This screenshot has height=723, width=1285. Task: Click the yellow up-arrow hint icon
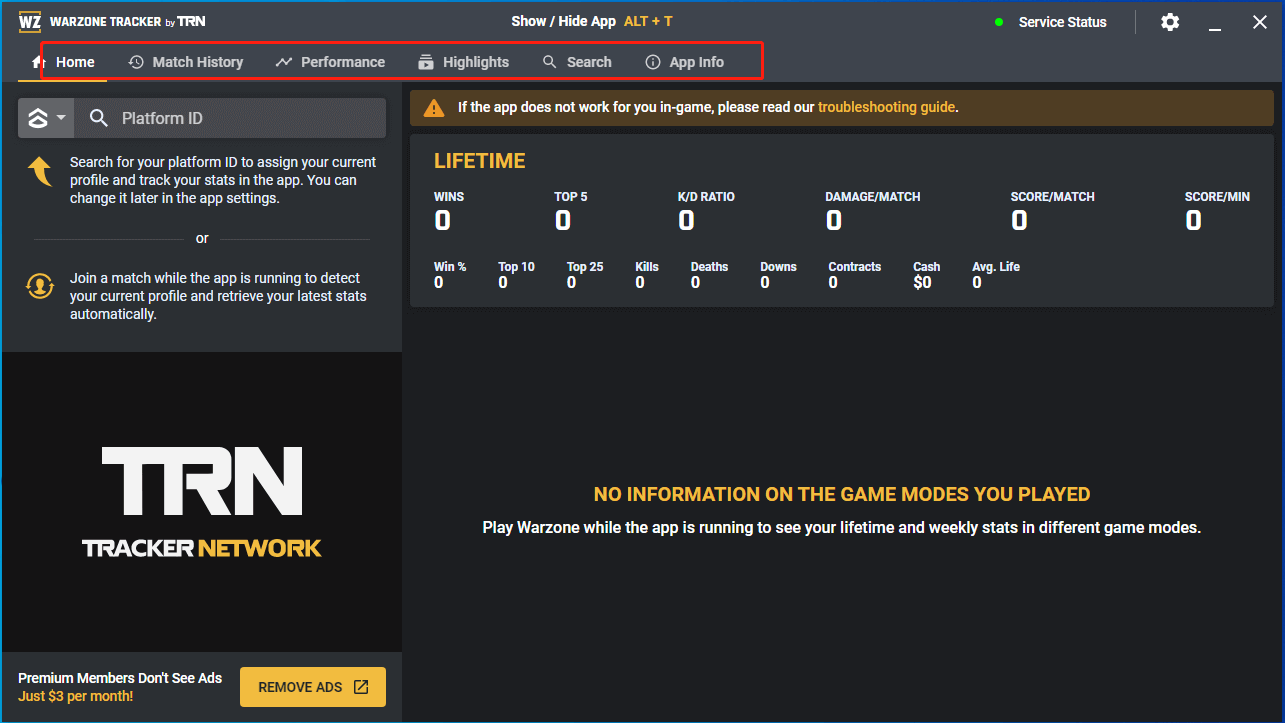click(40, 171)
